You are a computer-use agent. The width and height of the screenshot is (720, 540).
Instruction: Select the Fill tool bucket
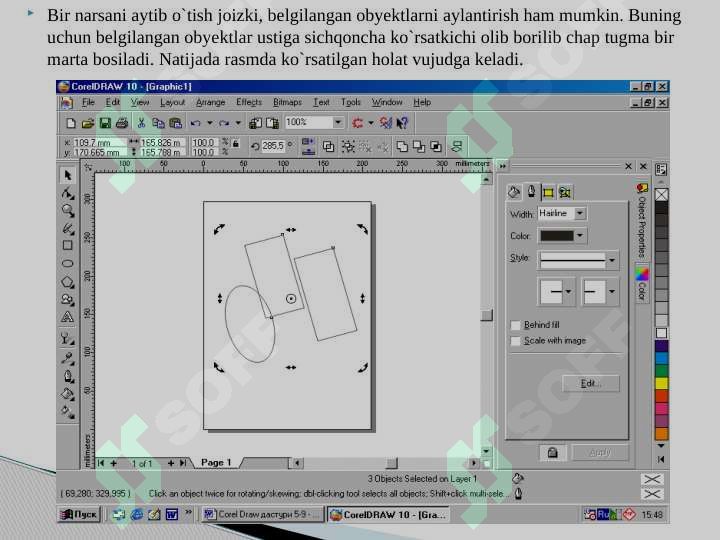(68, 394)
